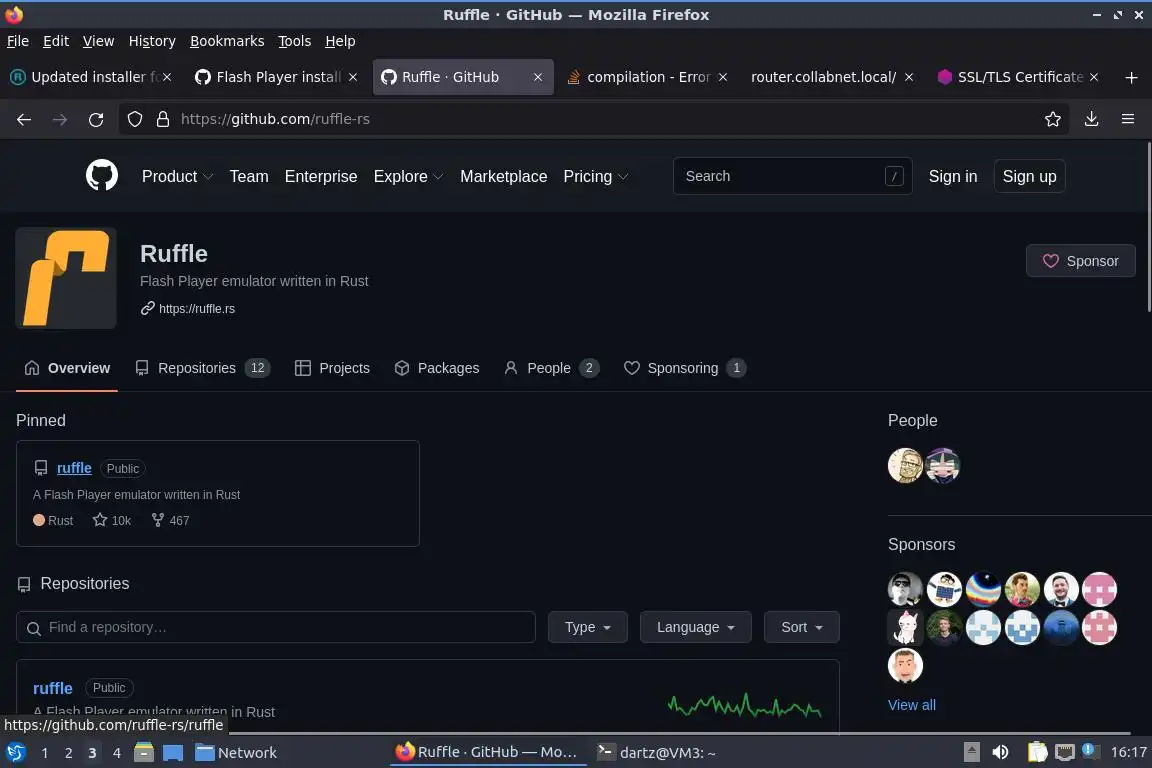Open start menu icon in taskbar
Image resolution: width=1152 pixels, height=768 pixels.
click(15, 753)
